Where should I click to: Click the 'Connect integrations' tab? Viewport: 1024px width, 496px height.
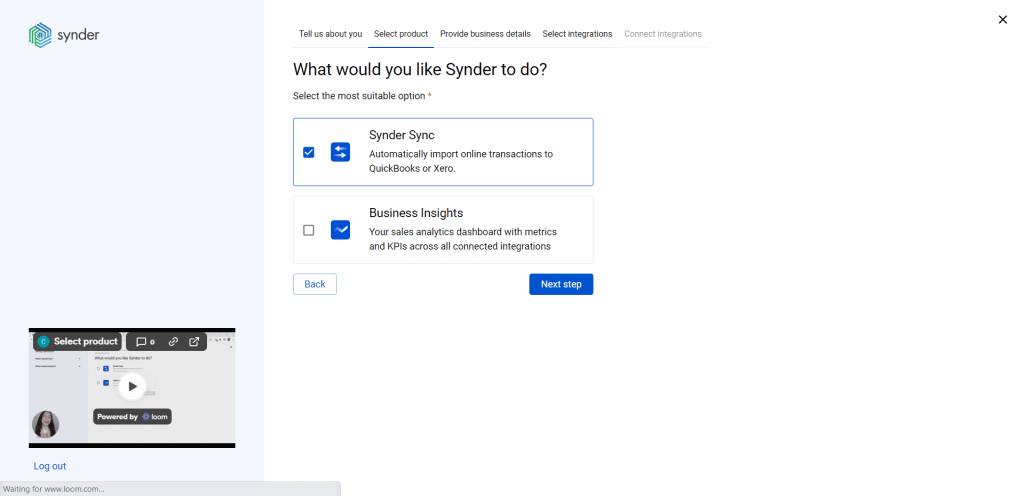[663, 34]
